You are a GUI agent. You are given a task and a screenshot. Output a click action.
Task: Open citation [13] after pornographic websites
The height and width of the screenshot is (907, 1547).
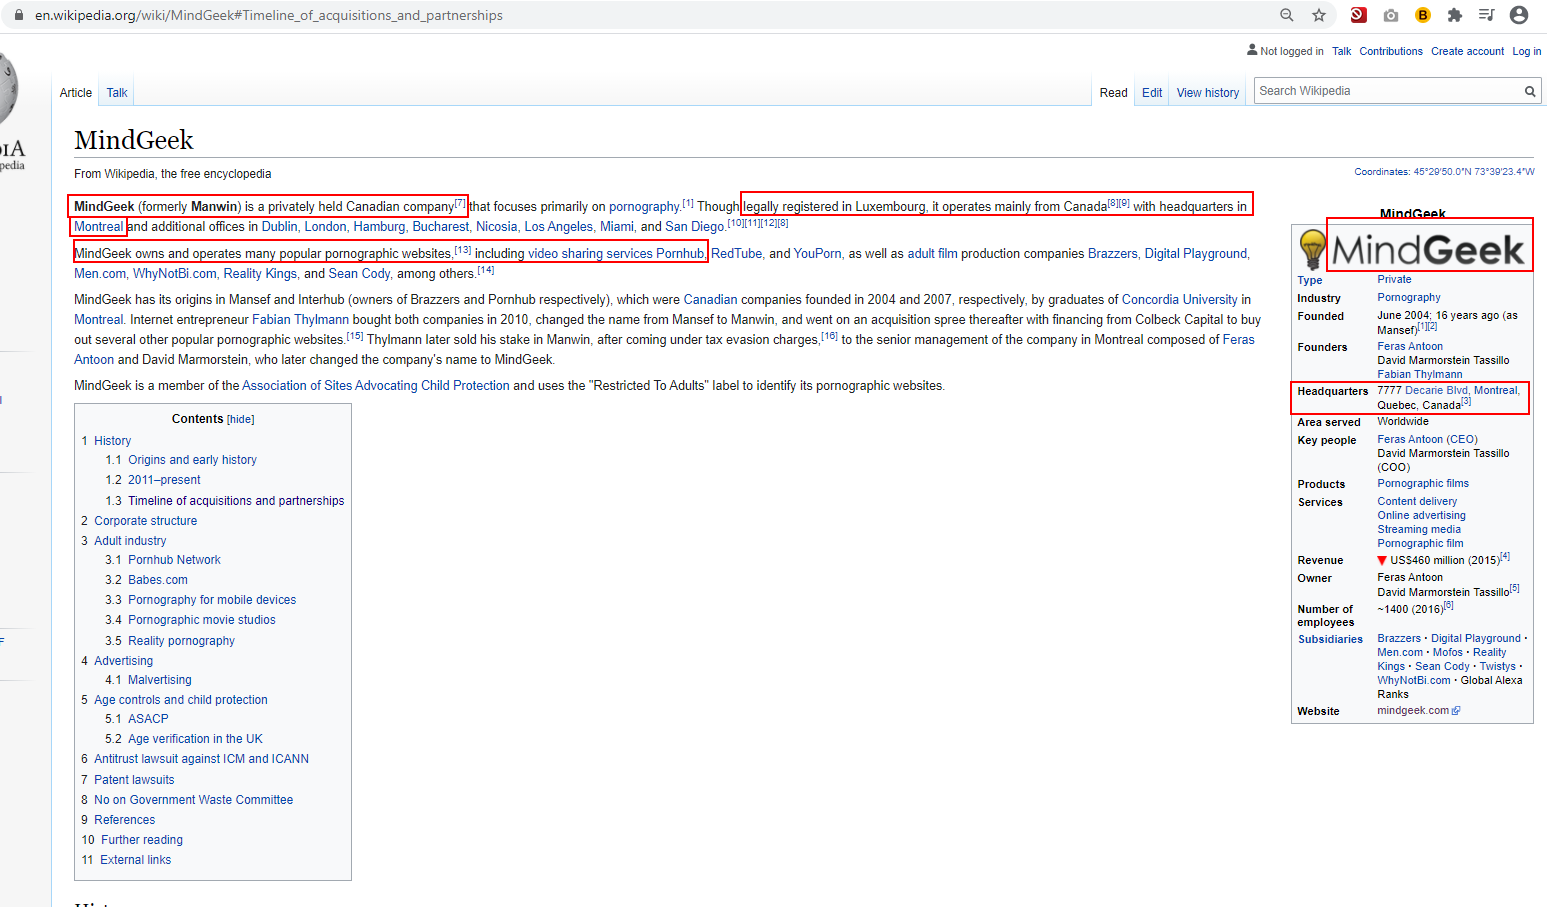click(463, 250)
